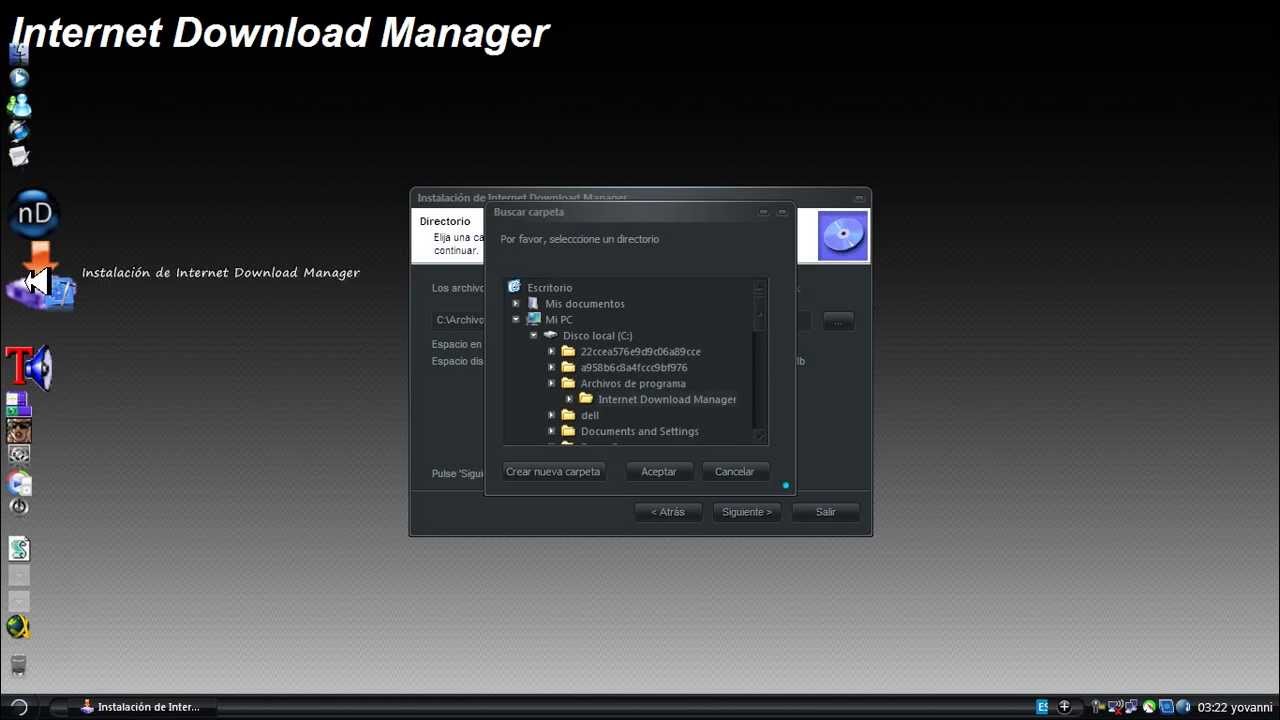Select Mis documentos in the folder tree

point(585,304)
